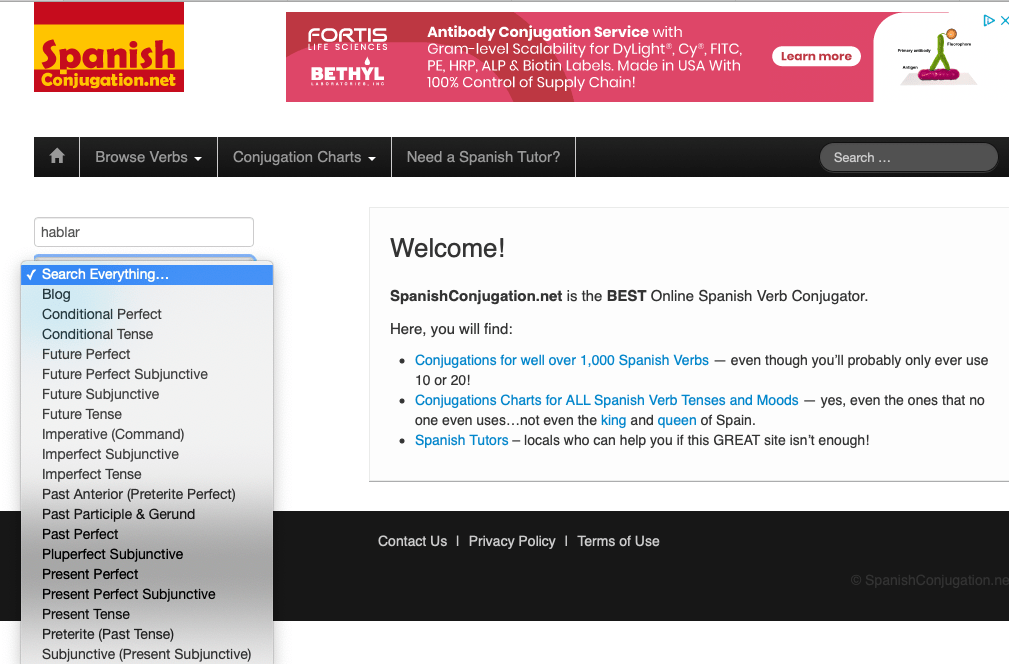
Task: Click the AdChoices triangle icon
Action: click(x=988, y=20)
